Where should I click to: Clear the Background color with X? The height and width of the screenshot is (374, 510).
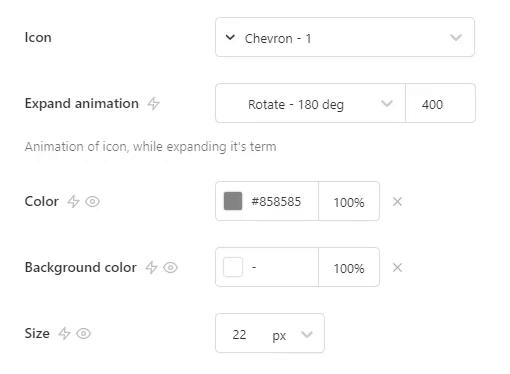(397, 267)
